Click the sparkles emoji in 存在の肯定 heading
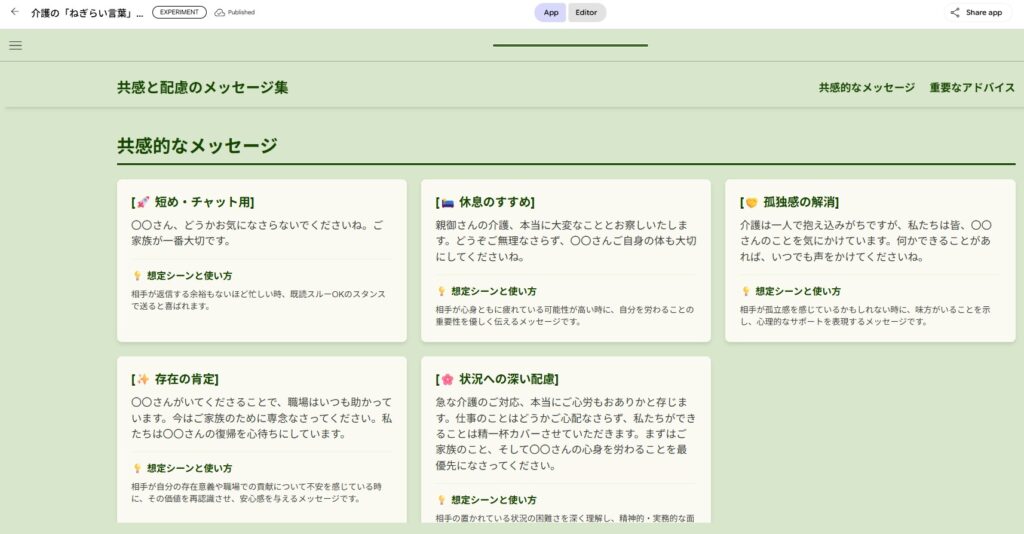1024x534 pixels. click(x=143, y=379)
